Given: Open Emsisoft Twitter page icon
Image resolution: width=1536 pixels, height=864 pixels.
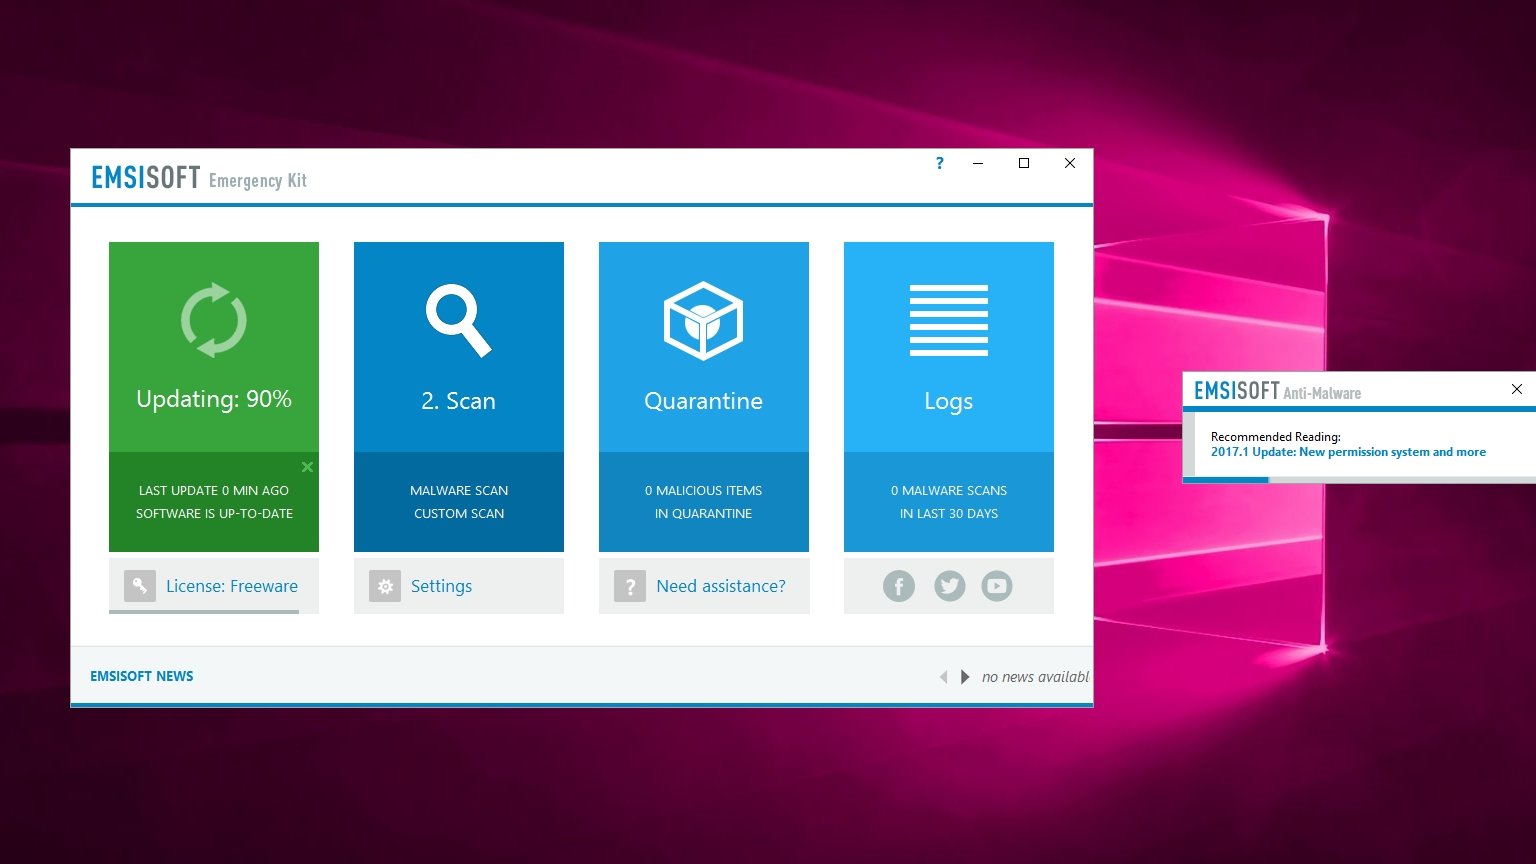Looking at the screenshot, I should tap(950, 586).
